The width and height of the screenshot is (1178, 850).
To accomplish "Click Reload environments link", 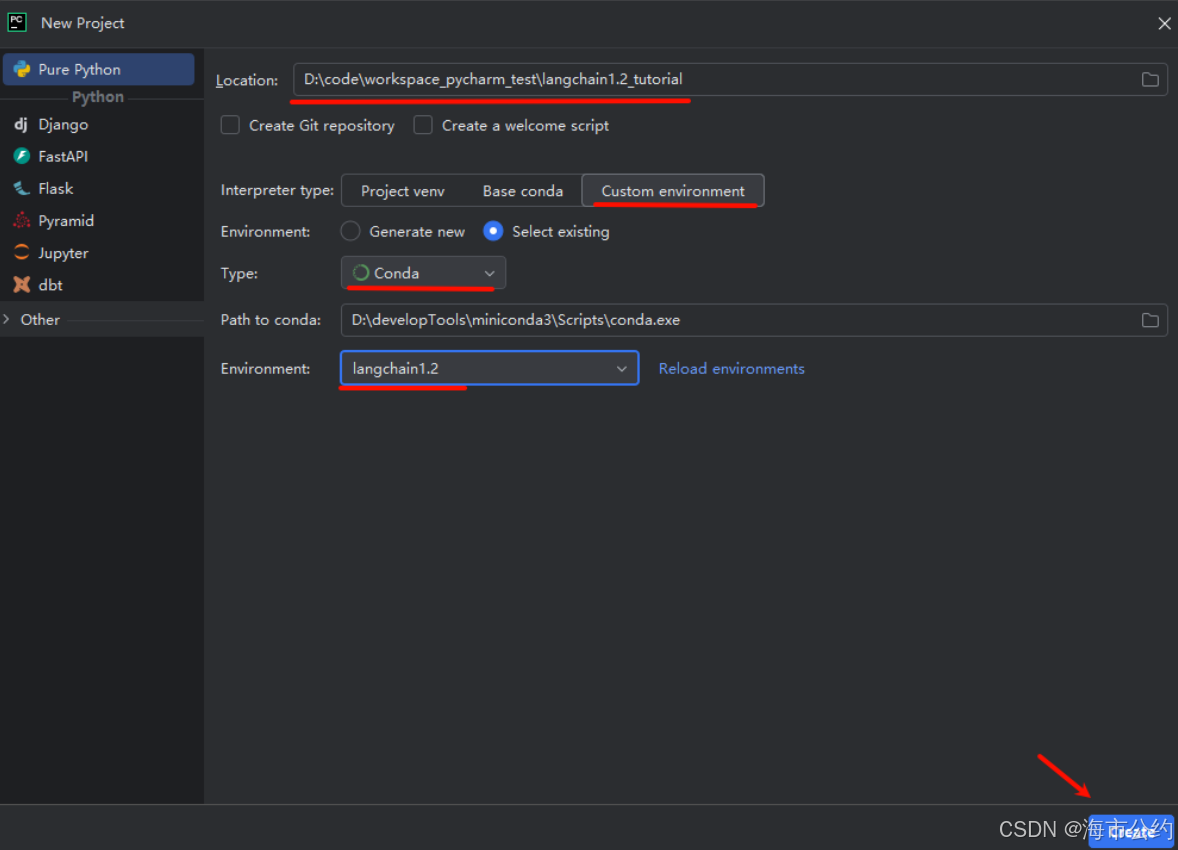I will [x=731, y=368].
